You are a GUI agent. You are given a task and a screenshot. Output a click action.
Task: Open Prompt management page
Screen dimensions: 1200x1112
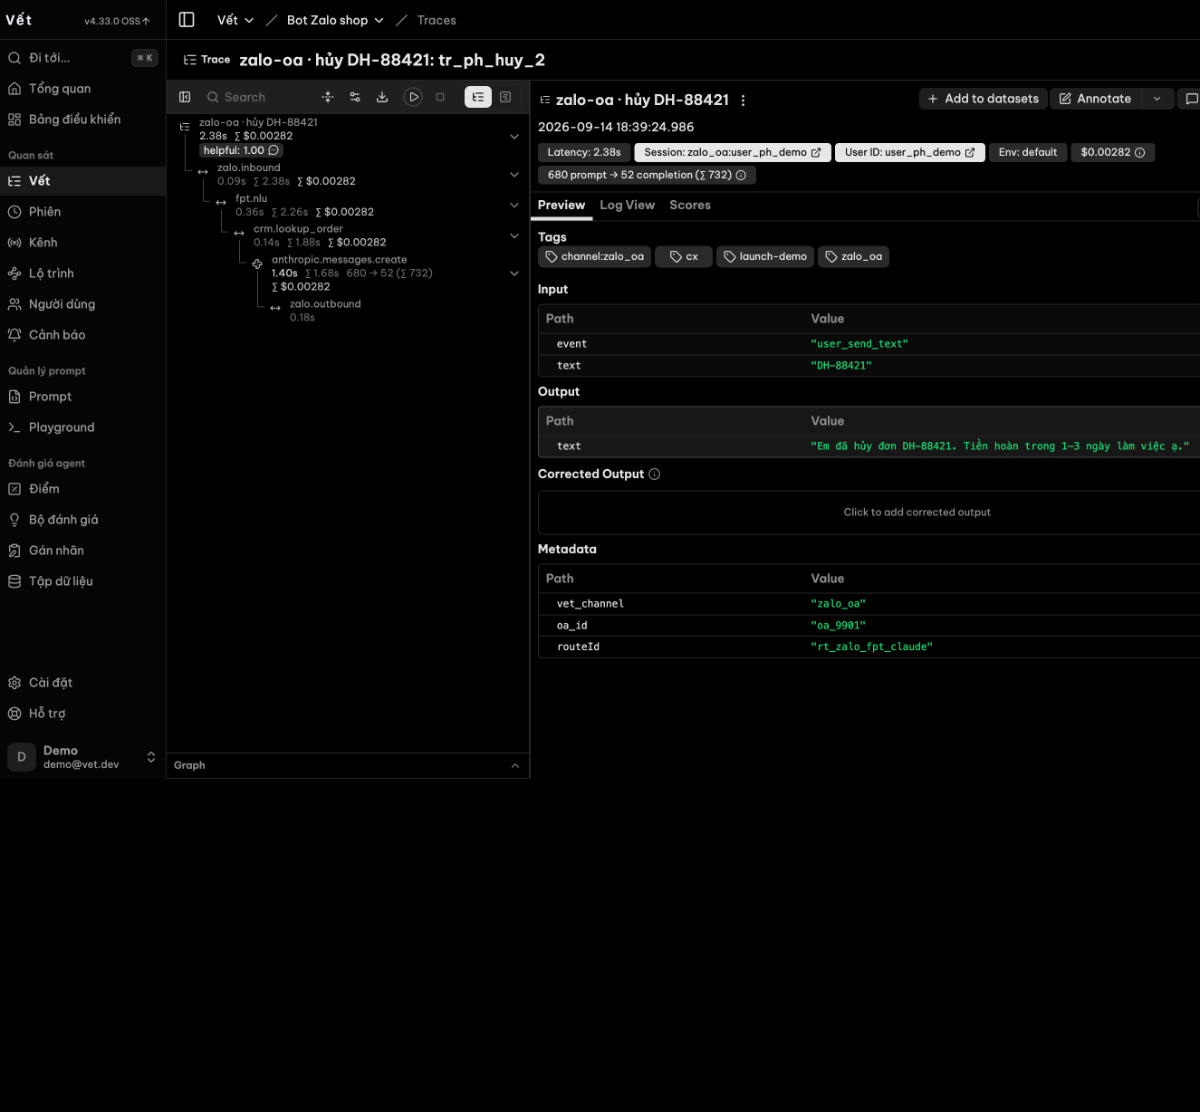[x=83, y=397]
